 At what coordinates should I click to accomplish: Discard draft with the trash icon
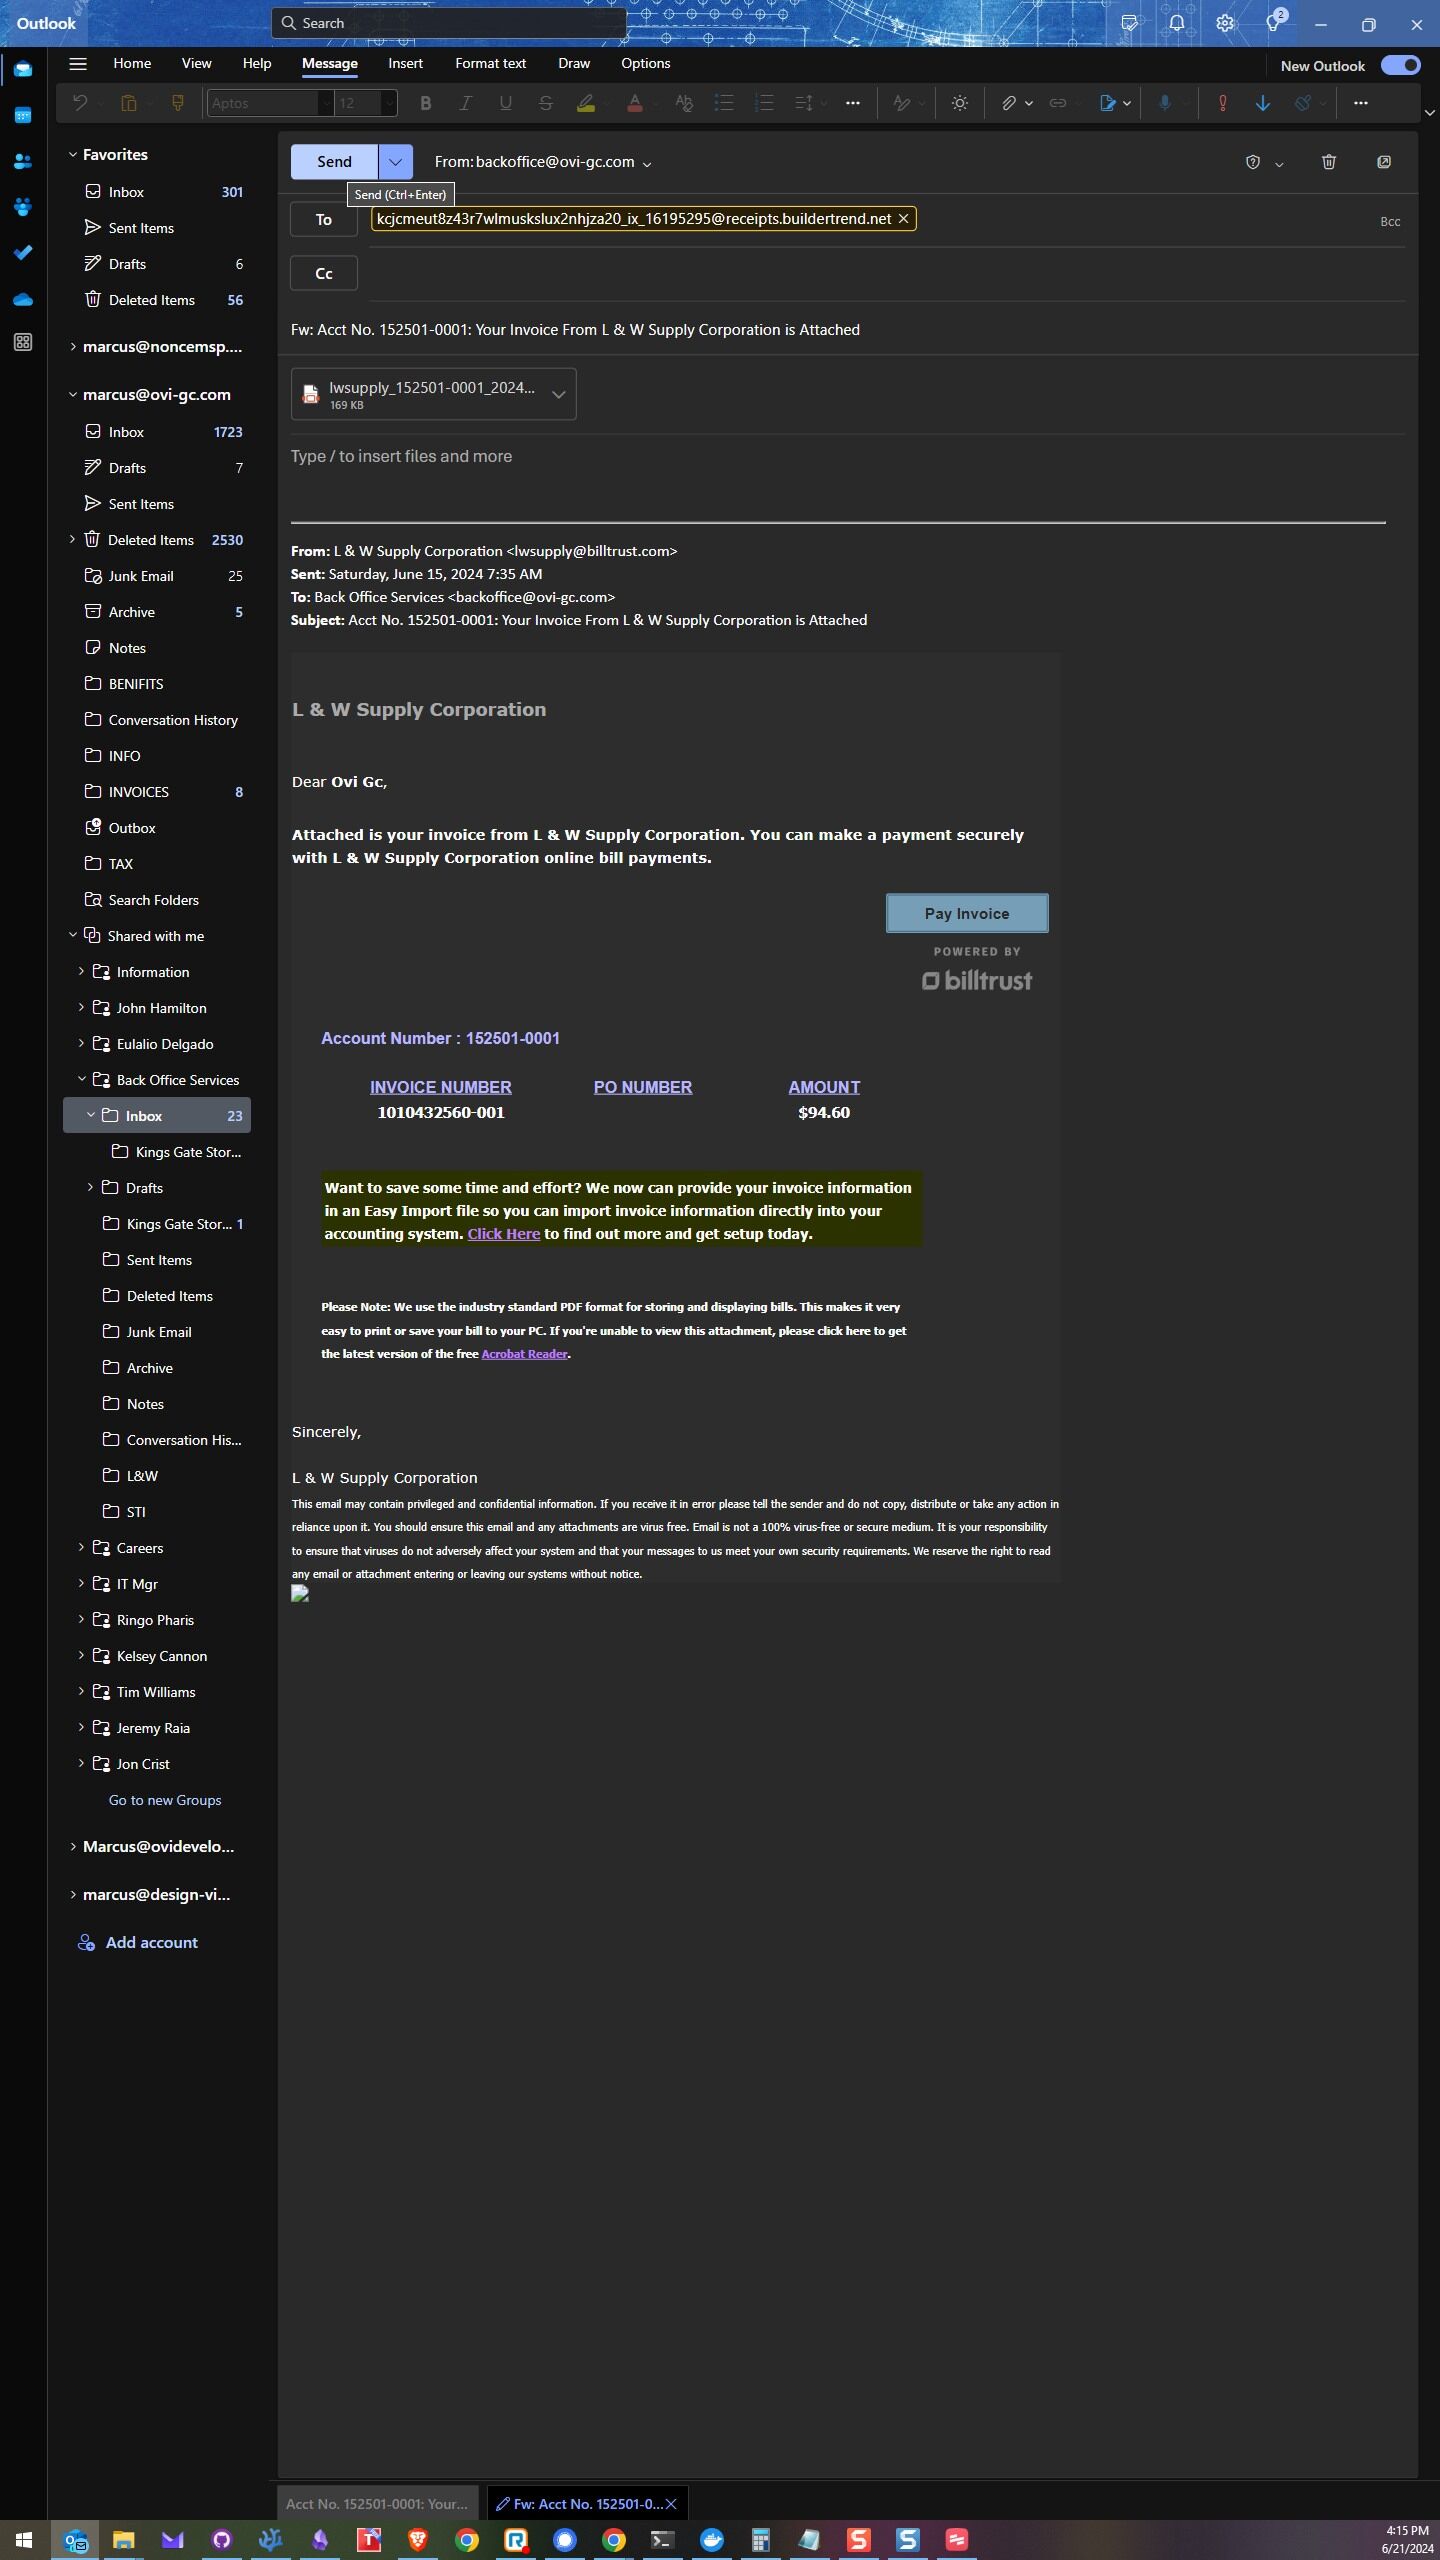click(1329, 162)
